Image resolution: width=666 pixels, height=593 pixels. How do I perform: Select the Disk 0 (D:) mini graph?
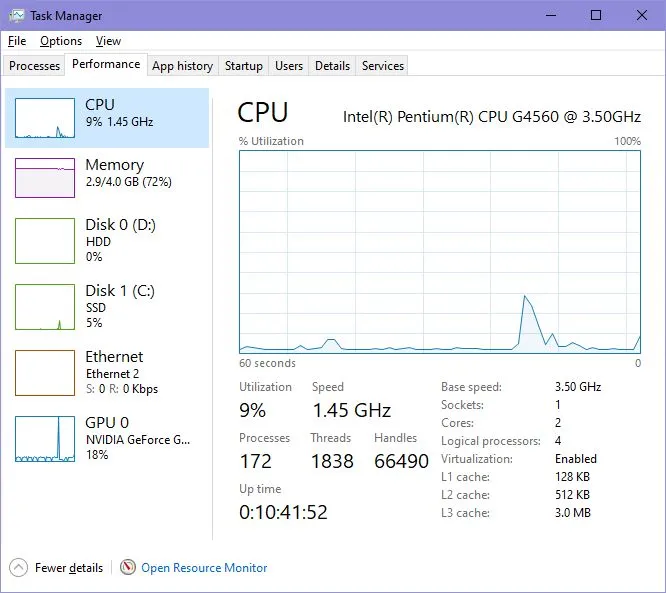(45, 241)
